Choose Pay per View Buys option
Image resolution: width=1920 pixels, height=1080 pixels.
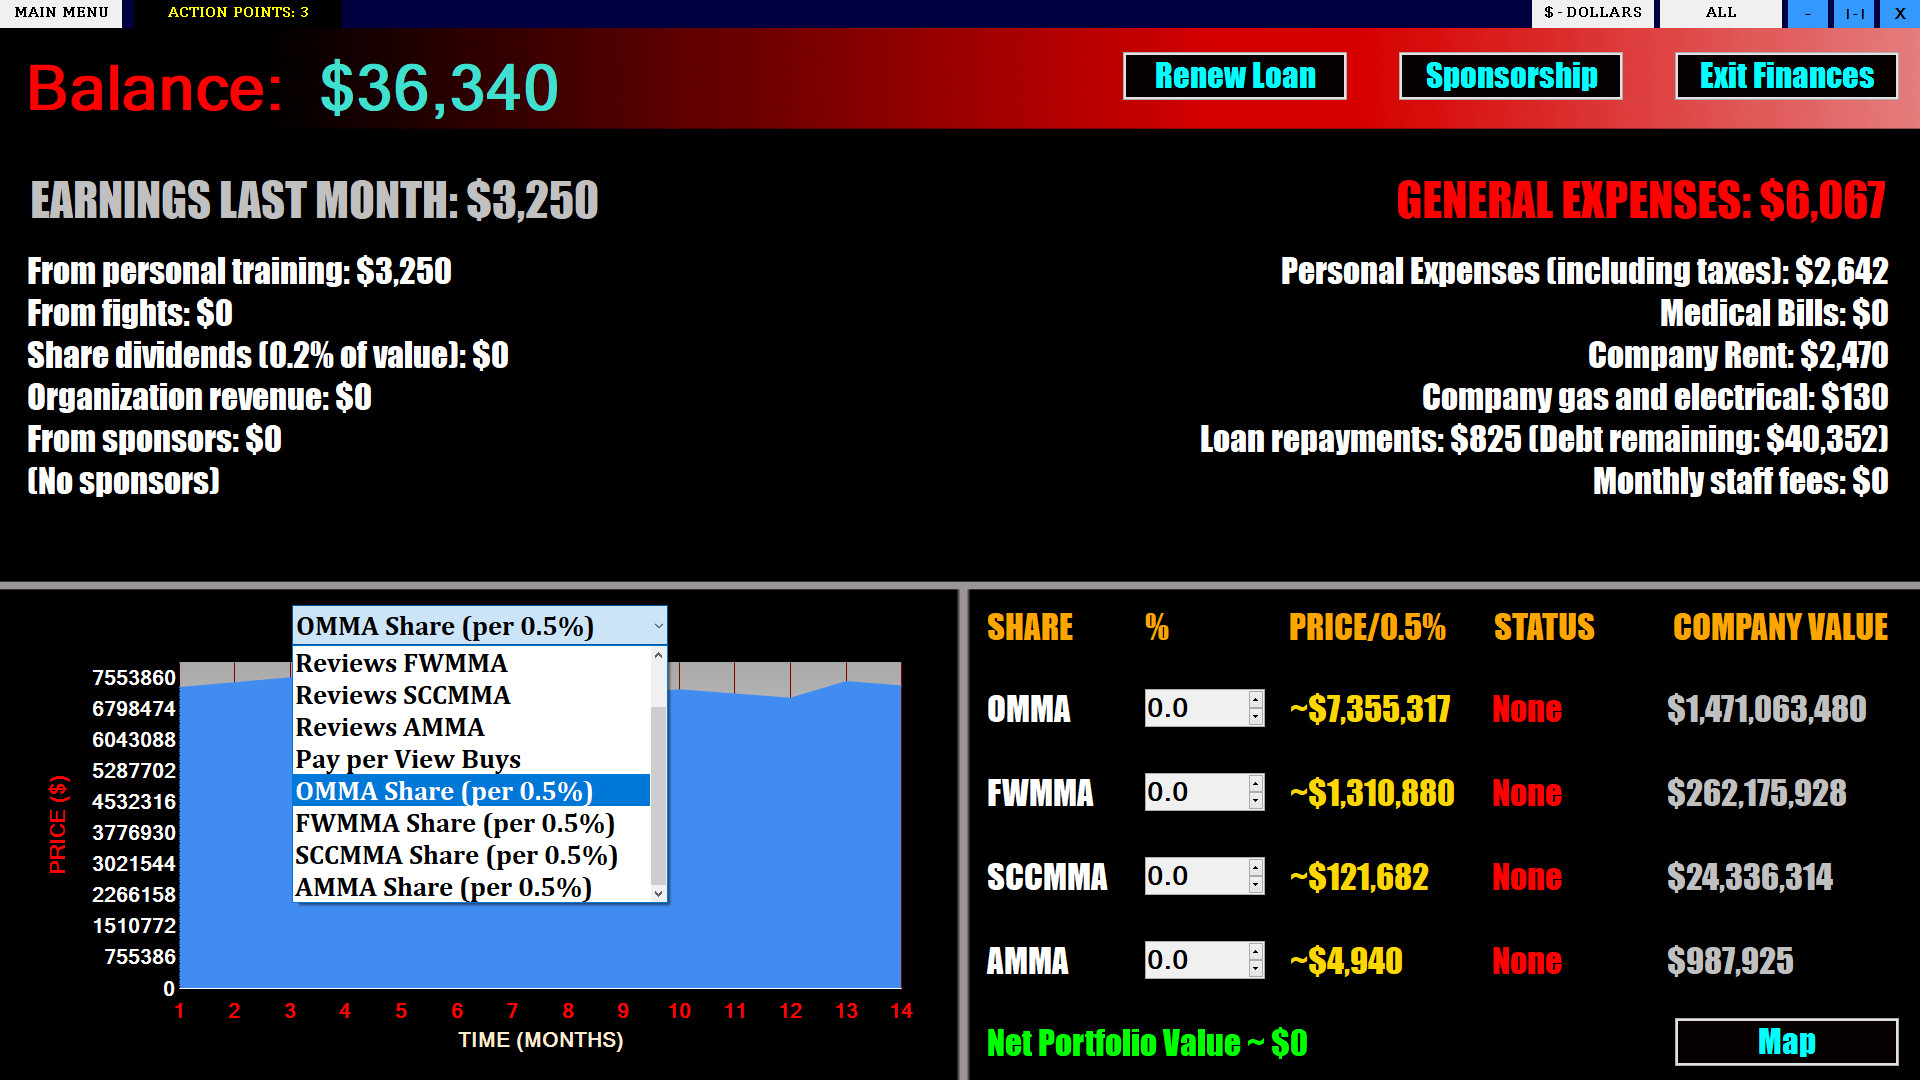point(408,759)
